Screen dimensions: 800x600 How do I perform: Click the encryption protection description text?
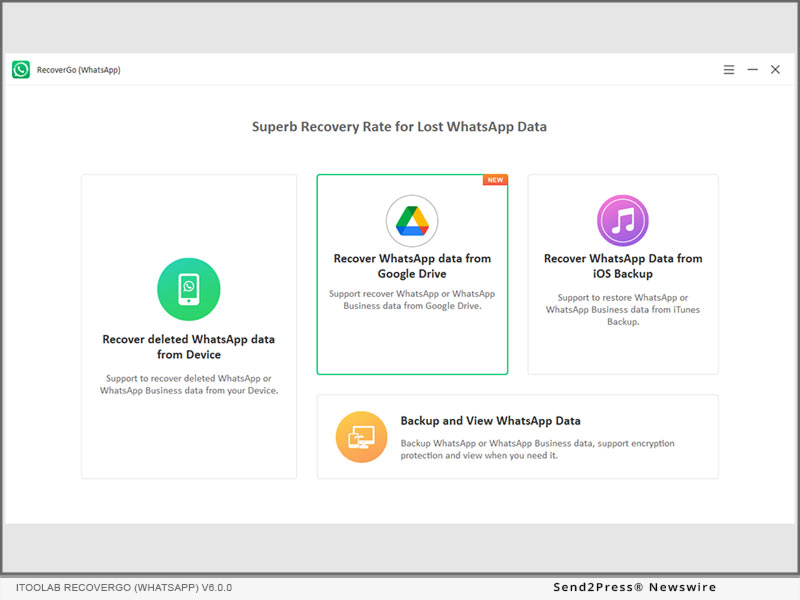coord(537,449)
